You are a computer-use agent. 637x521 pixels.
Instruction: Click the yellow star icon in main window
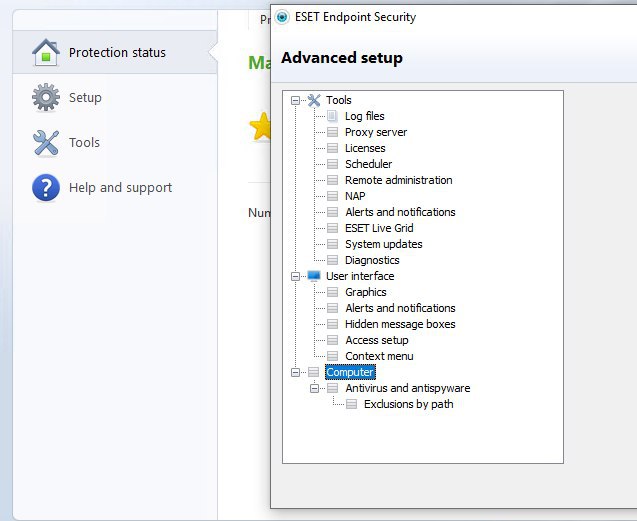coord(260,126)
